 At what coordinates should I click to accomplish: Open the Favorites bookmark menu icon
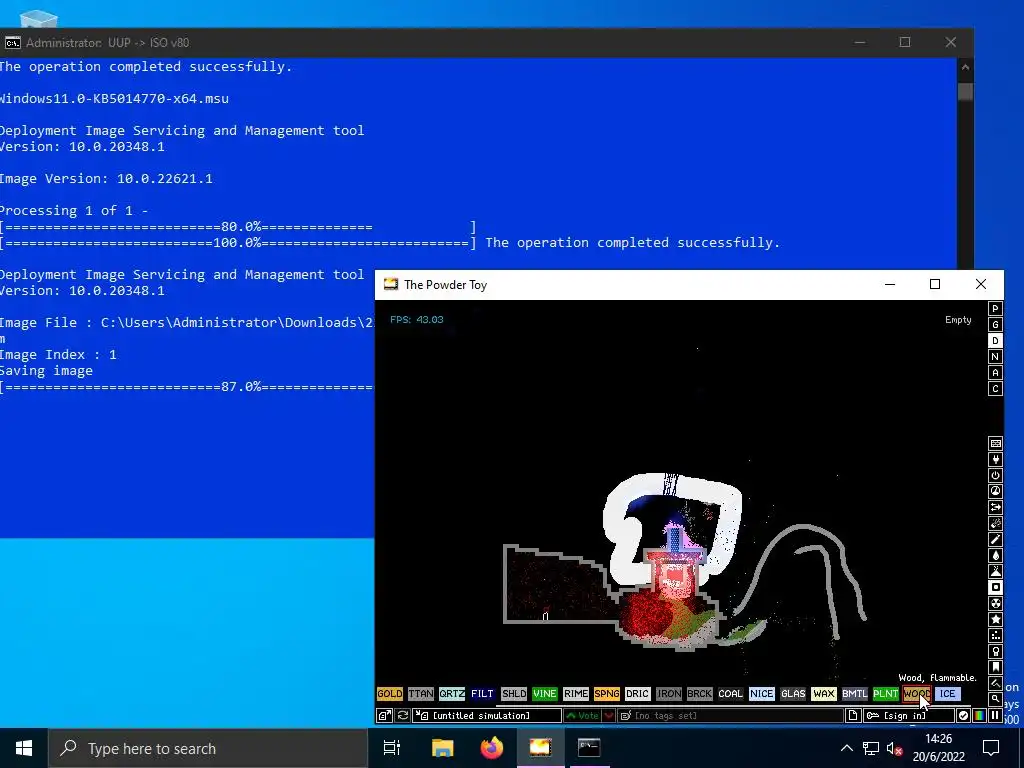[995, 667]
